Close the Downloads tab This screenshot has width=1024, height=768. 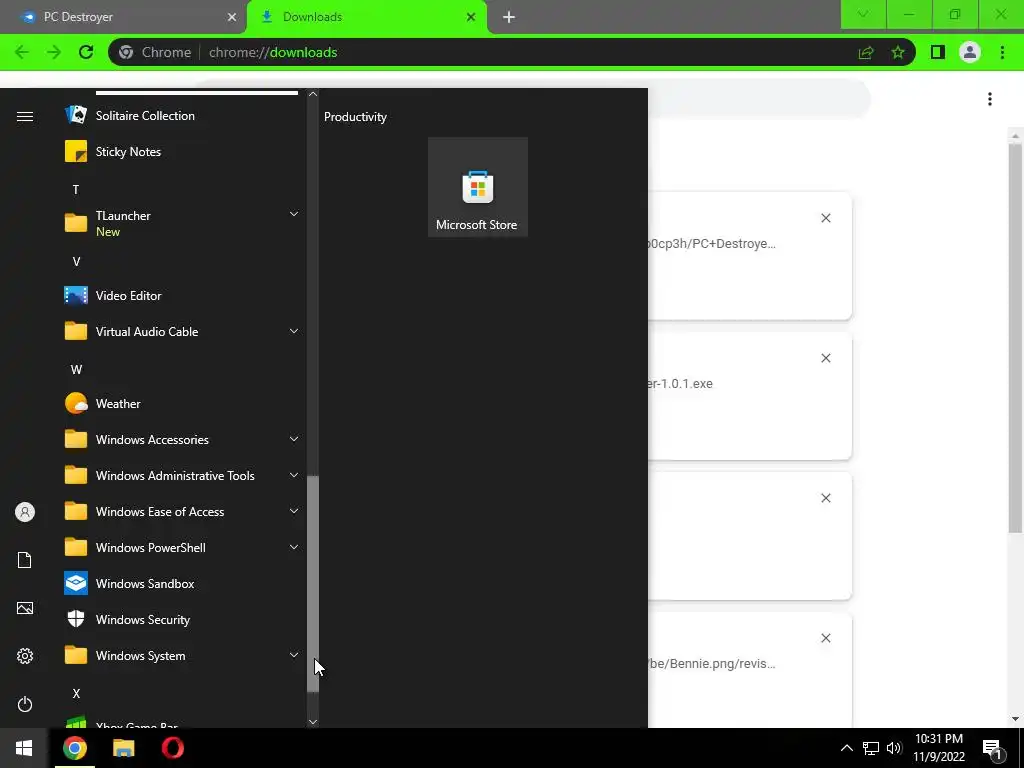(x=471, y=17)
